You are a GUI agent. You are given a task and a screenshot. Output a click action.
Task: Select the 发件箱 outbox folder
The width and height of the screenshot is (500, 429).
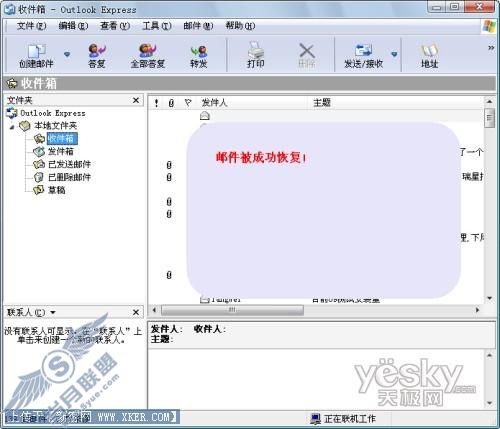pyautogui.click(x=61, y=151)
